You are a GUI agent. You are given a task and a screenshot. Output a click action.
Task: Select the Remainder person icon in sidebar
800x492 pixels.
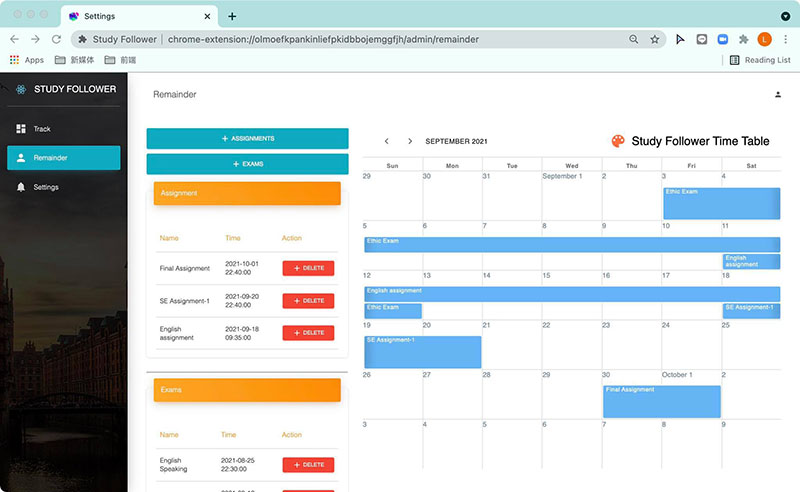(21, 158)
